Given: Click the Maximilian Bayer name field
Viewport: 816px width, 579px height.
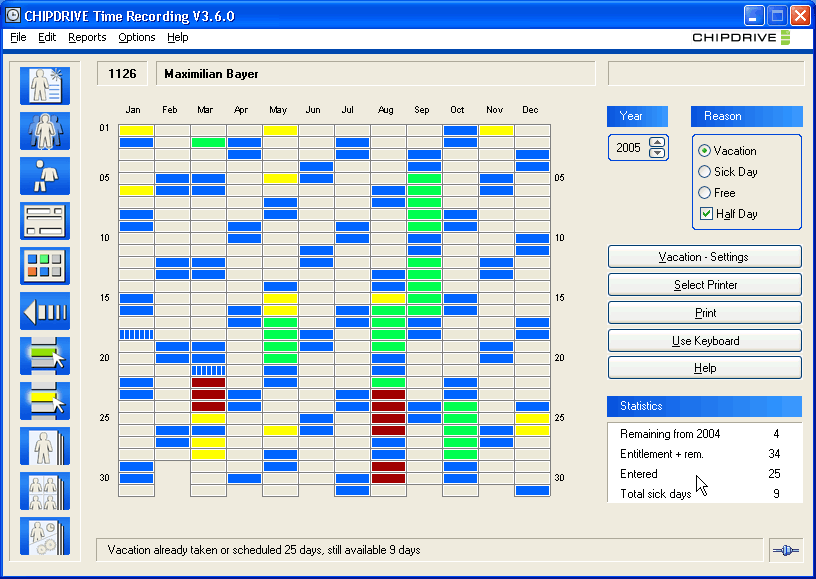Looking at the screenshot, I should pos(376,74).
